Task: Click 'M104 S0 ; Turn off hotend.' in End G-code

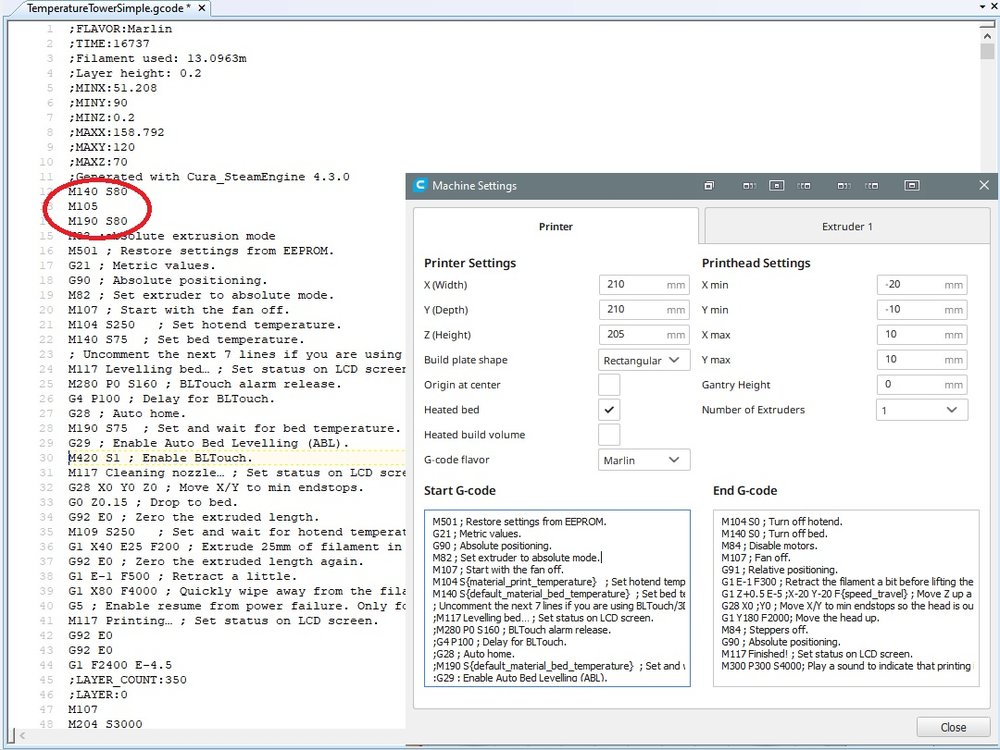Action: point(782,522)
